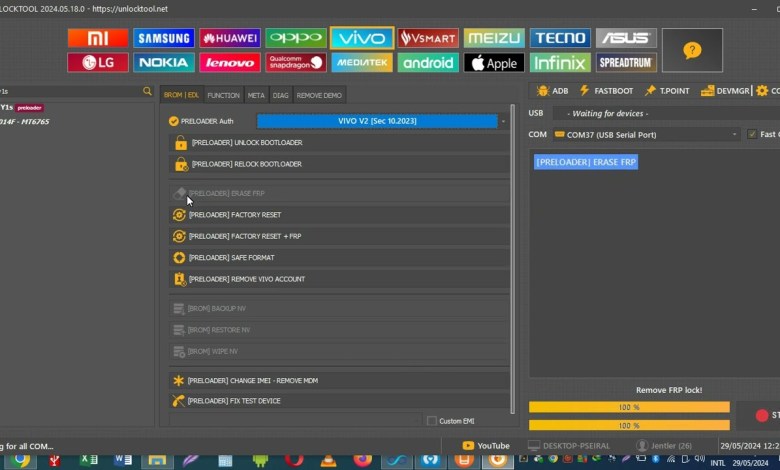Select the Samsung brand icon
The width and height of the screenshot is (780, 470).
pyautogui.click(x=164, y=38)
